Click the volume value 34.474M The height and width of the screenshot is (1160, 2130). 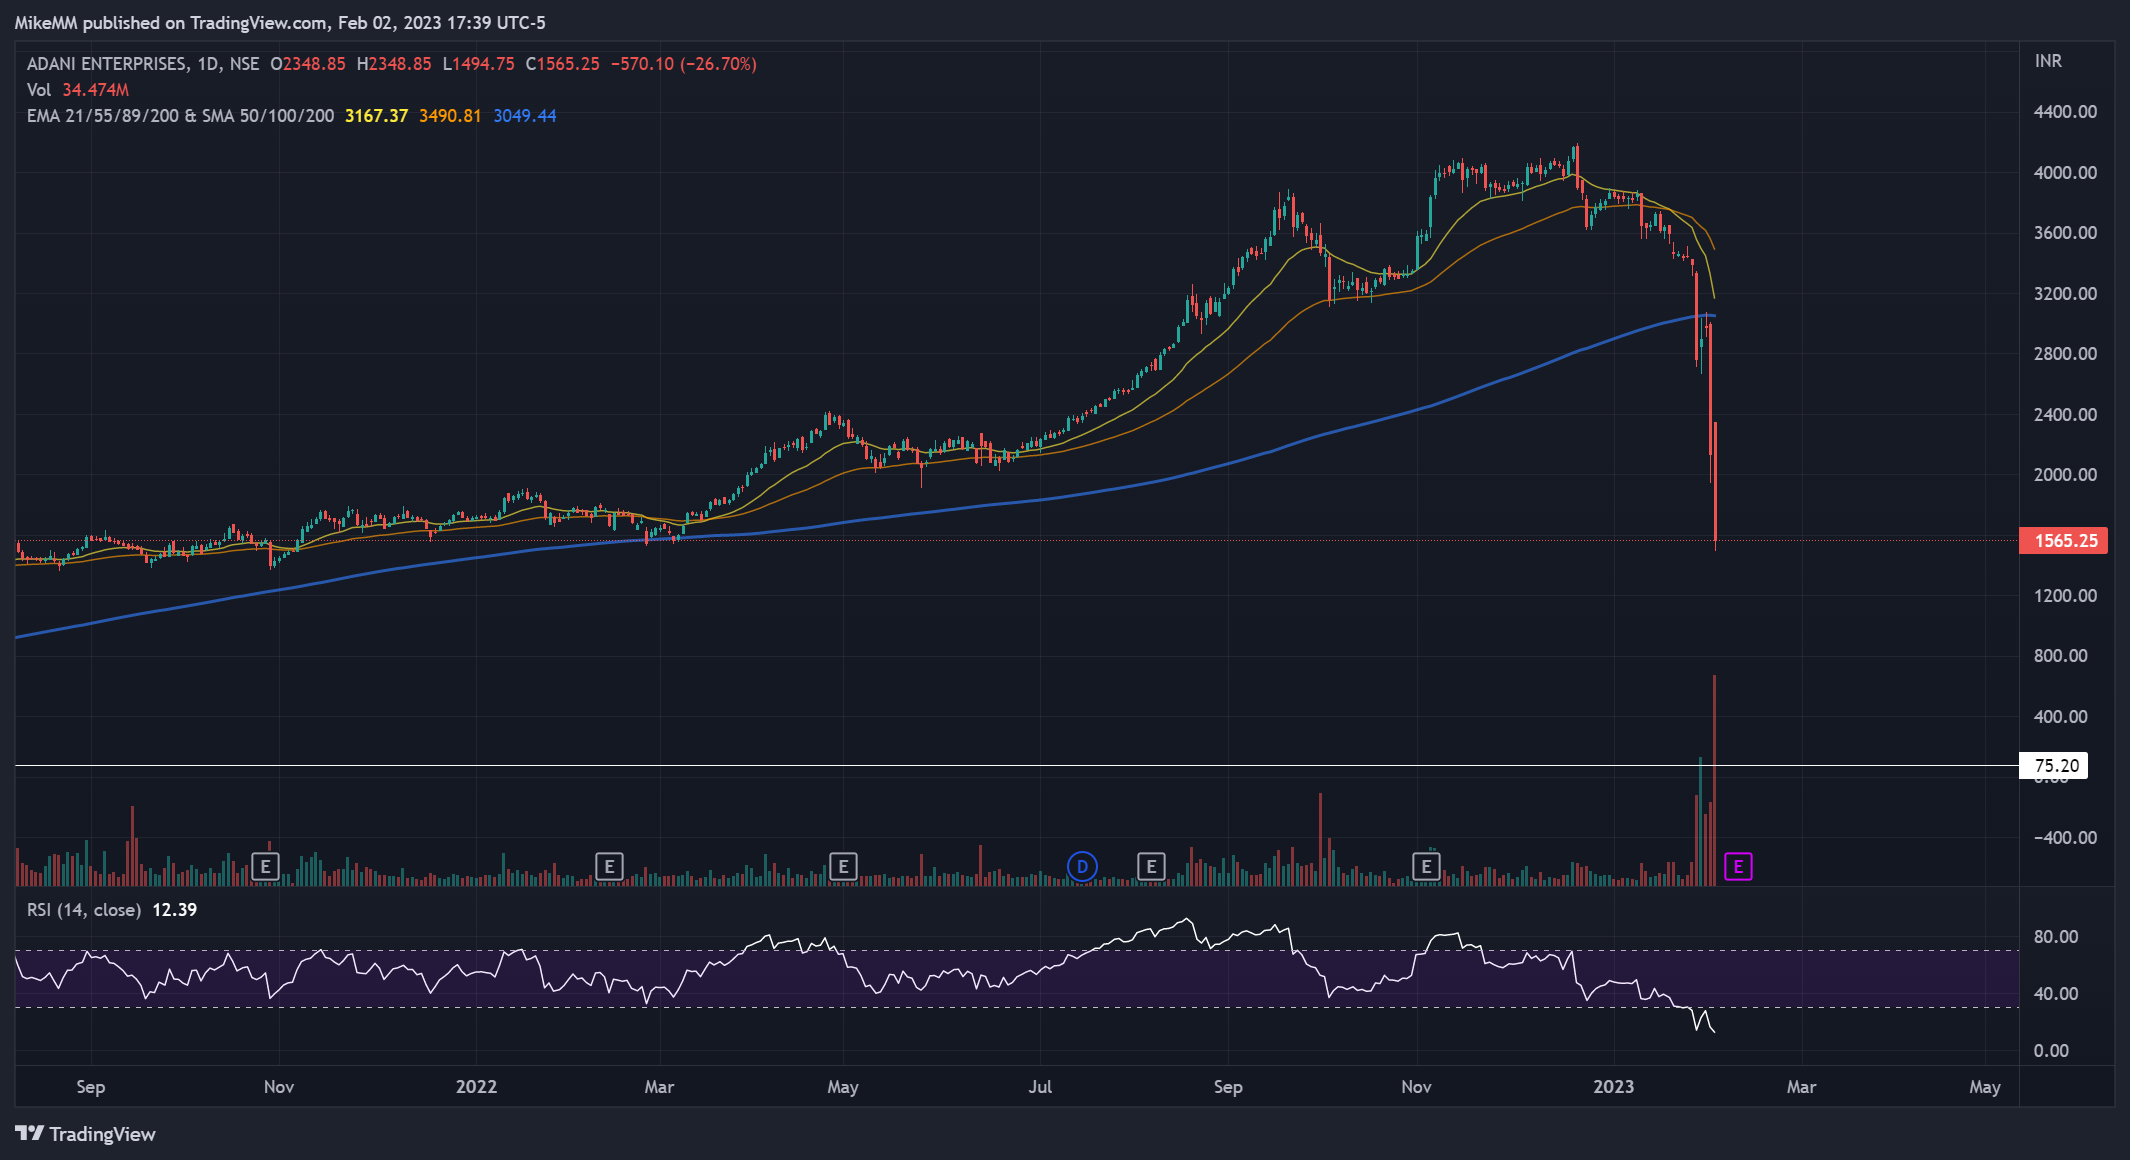click(95, 90)
